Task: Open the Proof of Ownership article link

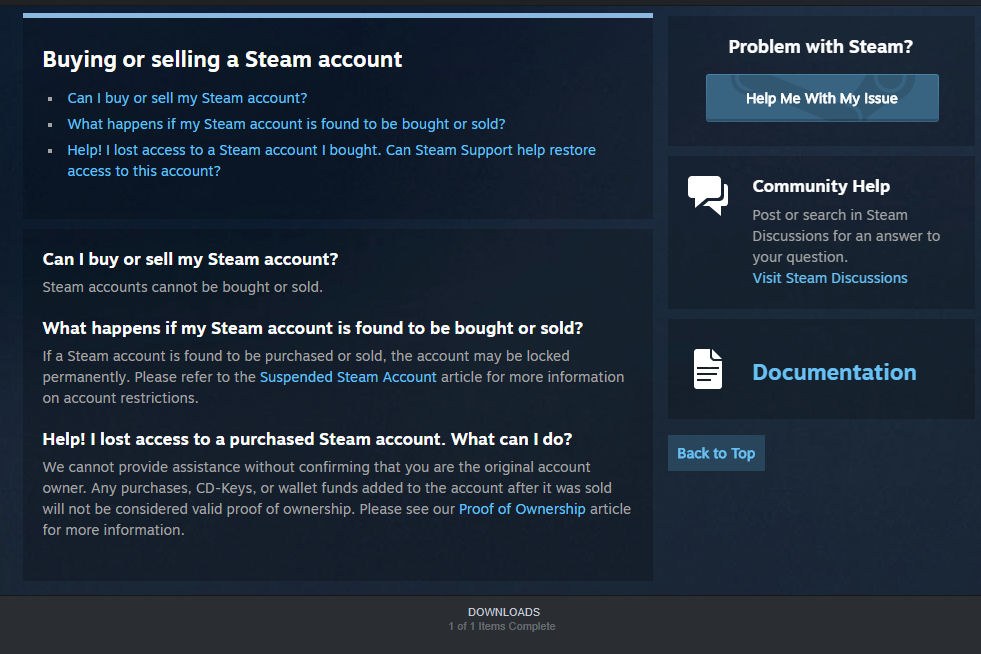Action: (x=521, y=509)
